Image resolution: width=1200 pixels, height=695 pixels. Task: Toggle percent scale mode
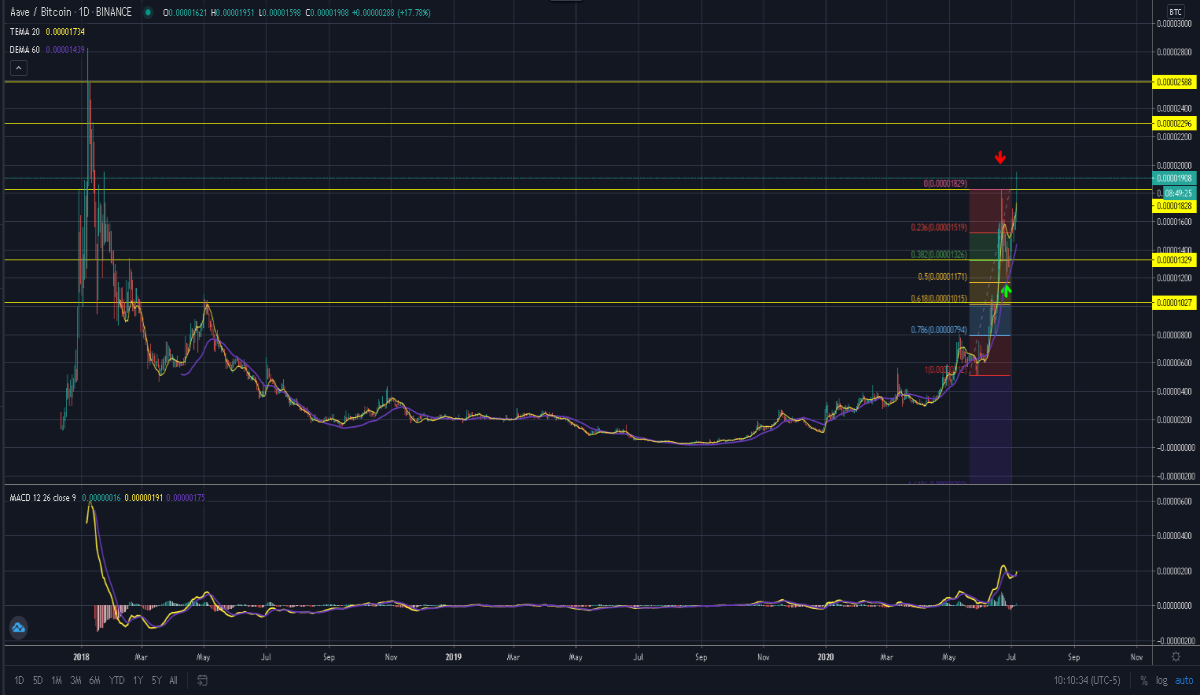click(x=1144, y=680)
